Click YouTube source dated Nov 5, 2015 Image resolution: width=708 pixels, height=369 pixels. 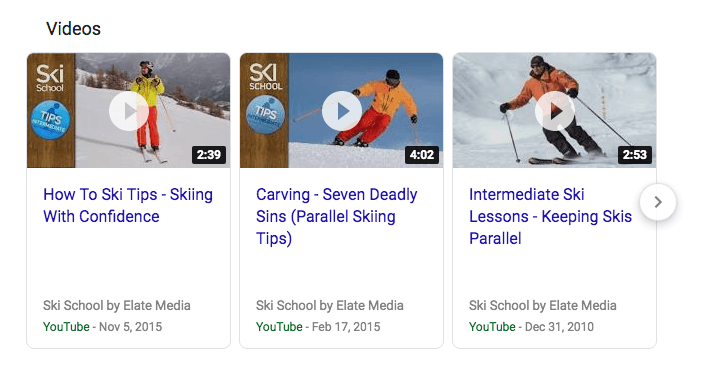[66, 327]
